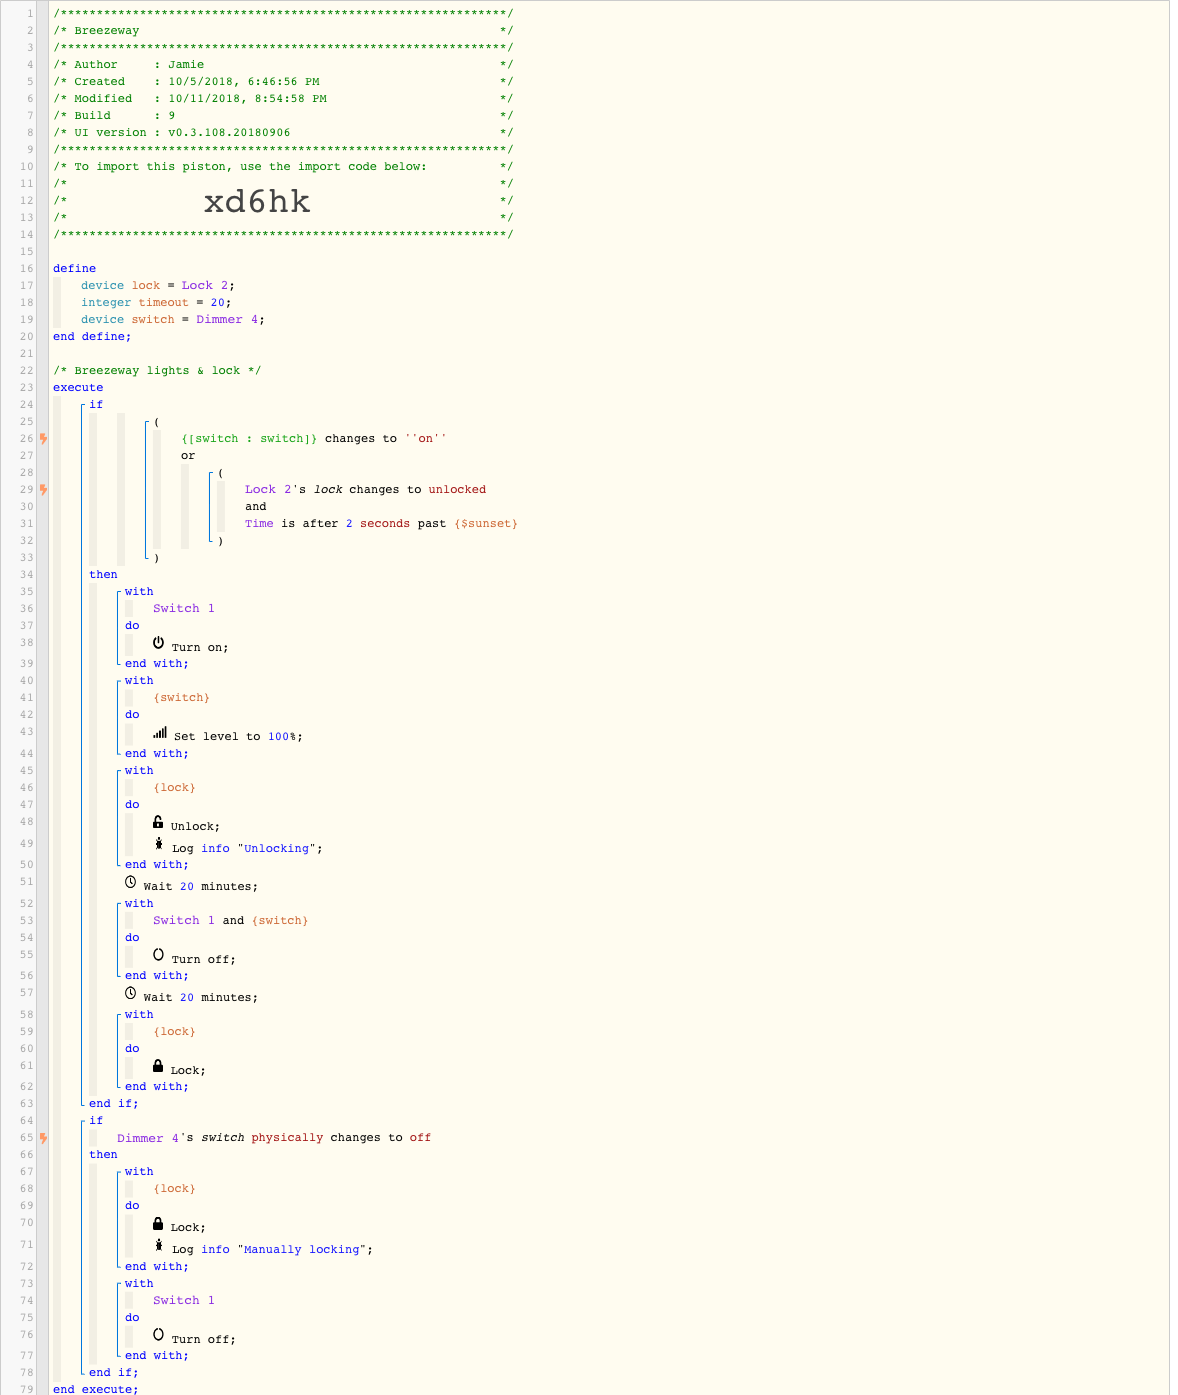Screen dimensions: 1178x1395
Task: Click the 'UI version : v0.3.108.20180906' comment
Action: (x=283, y=132)
